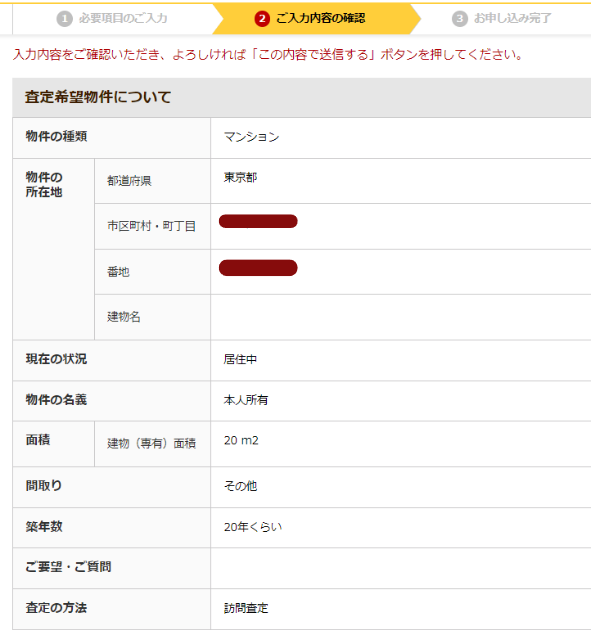Click the 居住中 current status value
This screenshot has width=591, height=630.
[x=240, y=359]
